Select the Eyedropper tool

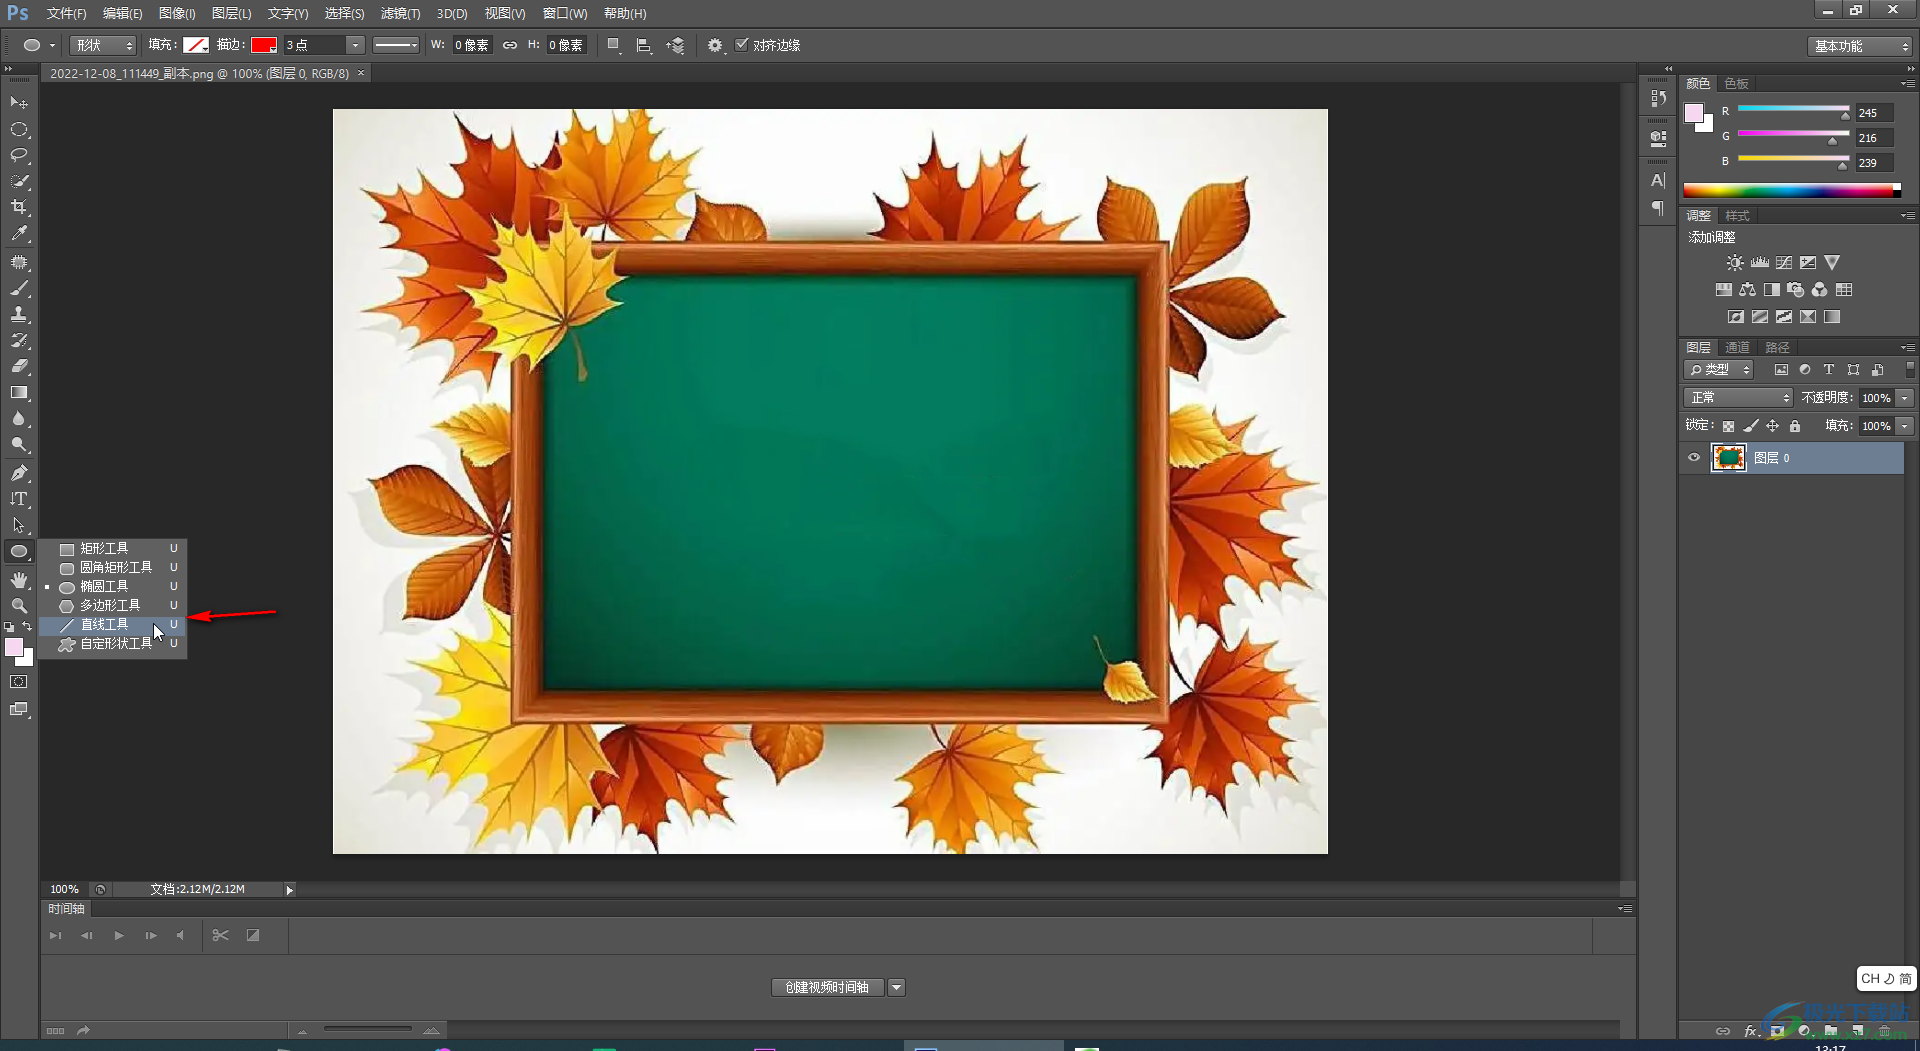[x=19, y=234]
